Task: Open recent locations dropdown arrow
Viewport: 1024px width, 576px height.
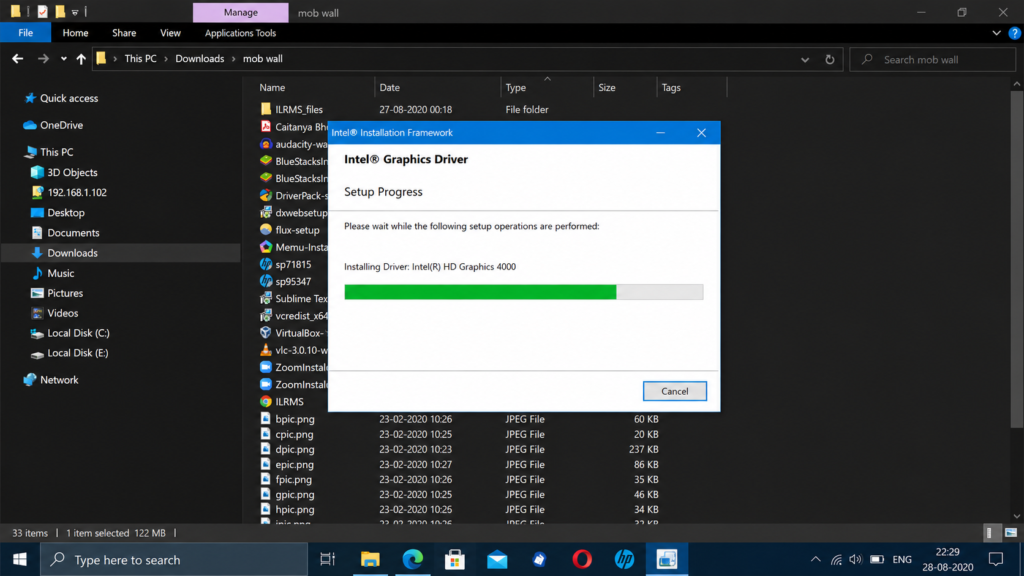Action: (x=63, y=59)
